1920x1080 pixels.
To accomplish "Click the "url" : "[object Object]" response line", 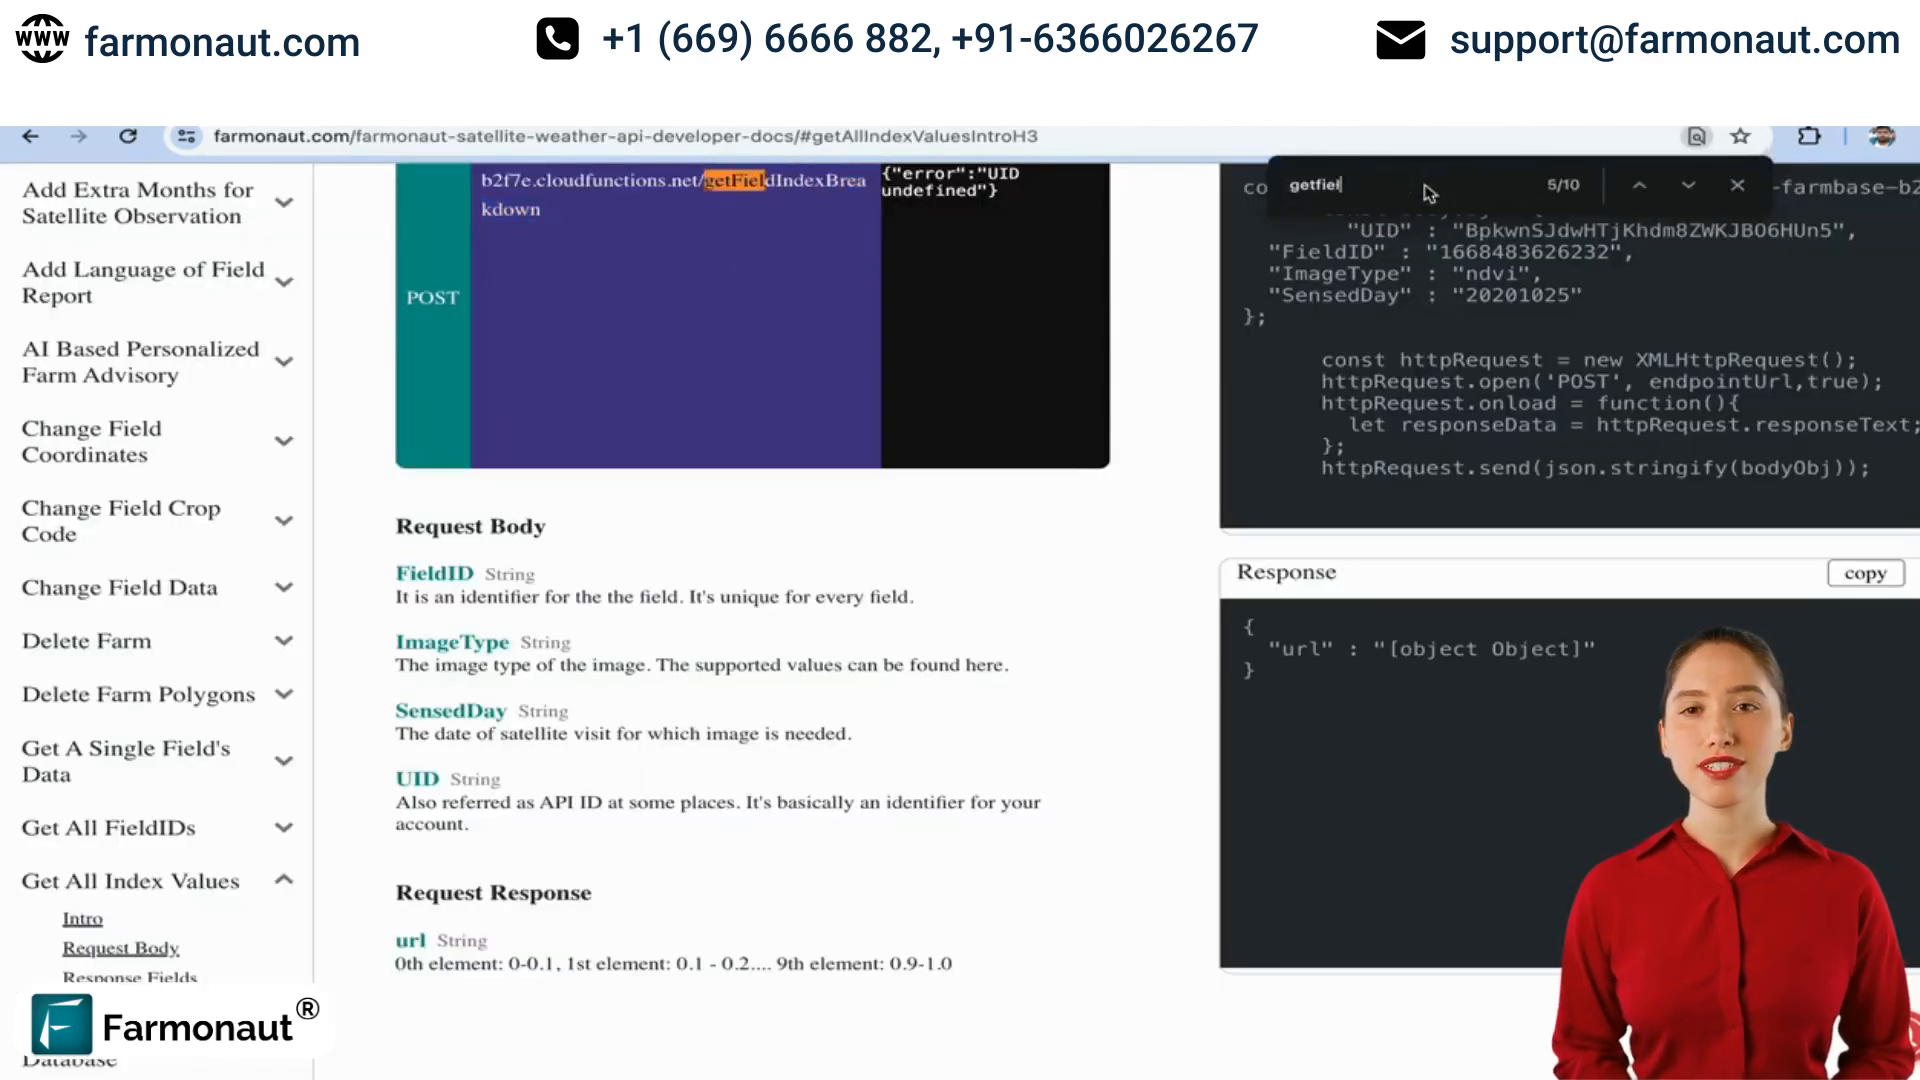I will tap(1432, 649).
